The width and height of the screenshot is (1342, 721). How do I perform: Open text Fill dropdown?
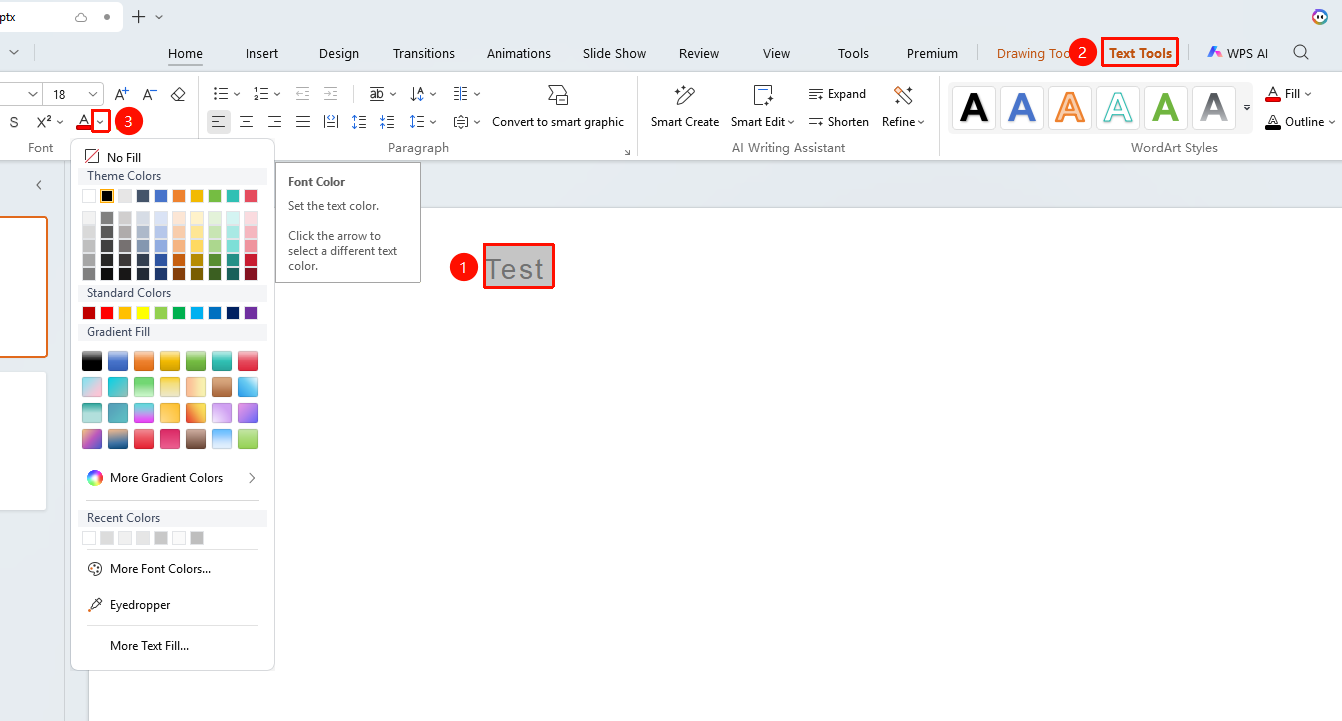[x=1289, y=94]
